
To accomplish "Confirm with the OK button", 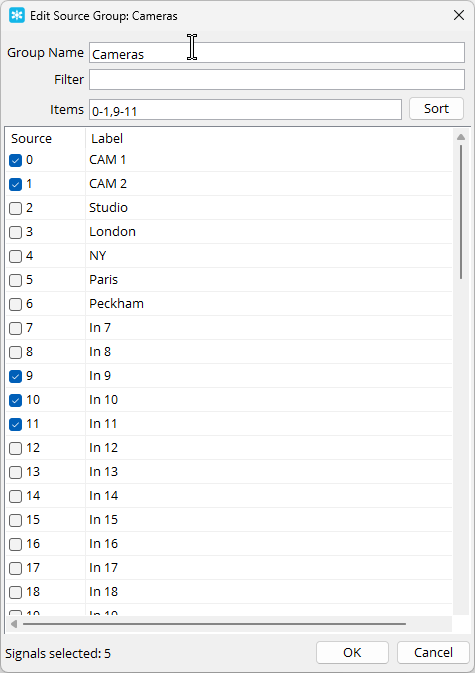I will 352,652.
